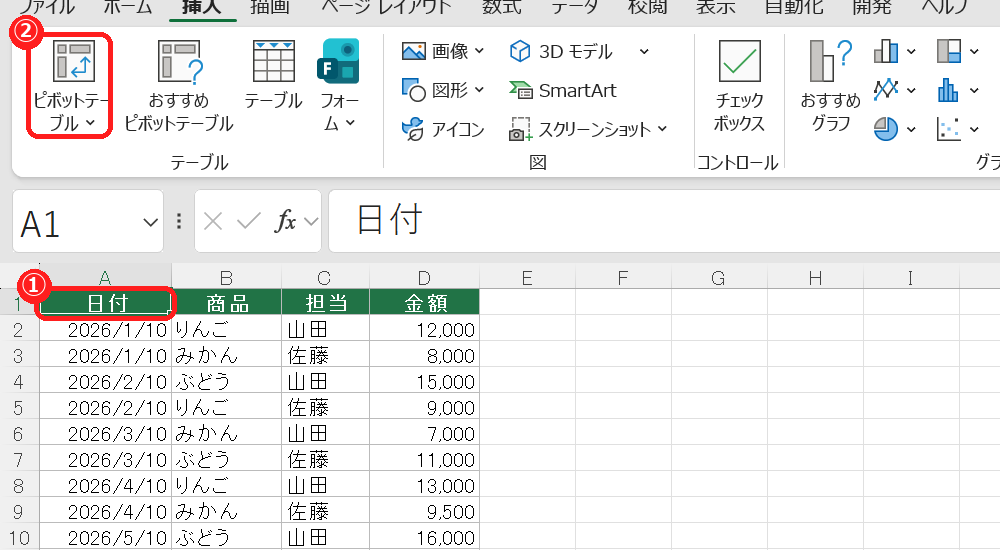
Task: Expand the column chart dropdown arrow
Action: 911,51
